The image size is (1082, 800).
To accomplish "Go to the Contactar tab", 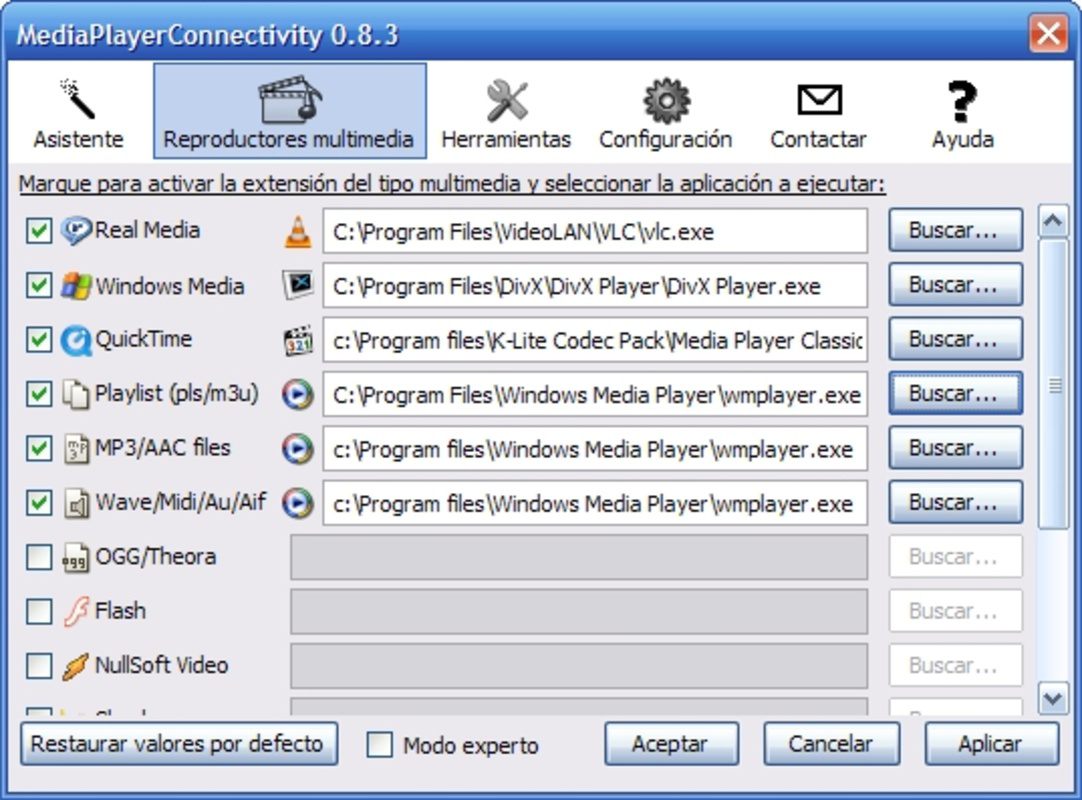I will tap(818, 113).
